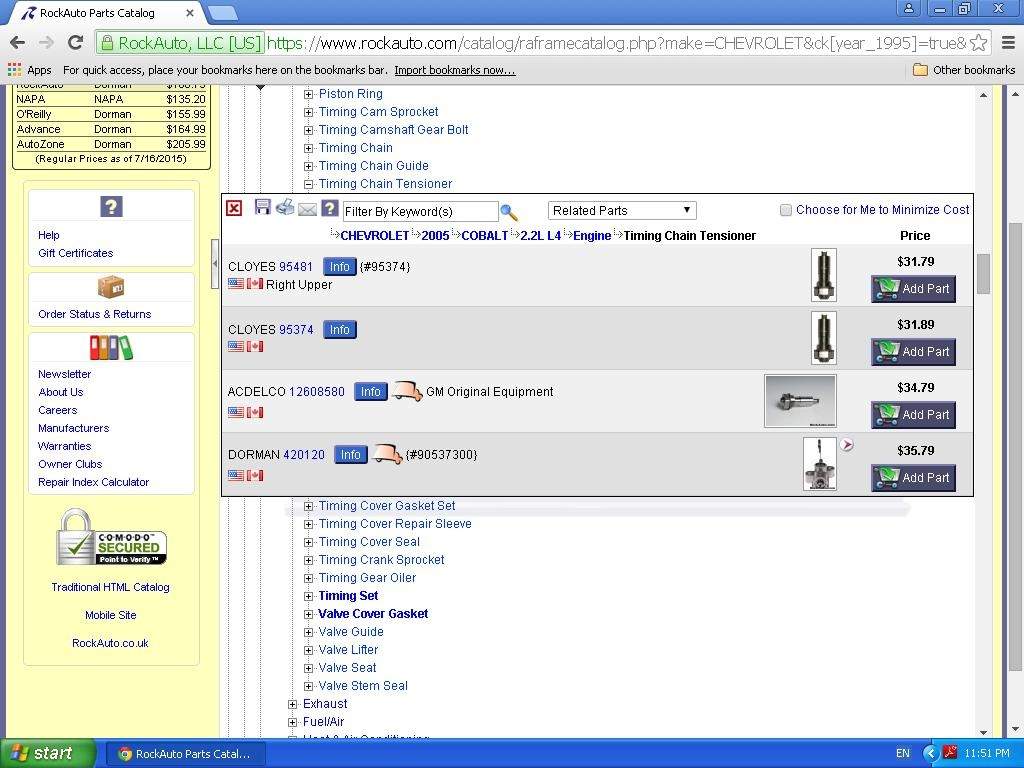This screenshot has width=1024, height=768.
Task: Open the Apps grid icon in bookmarks bar
Action: point(14,69)
